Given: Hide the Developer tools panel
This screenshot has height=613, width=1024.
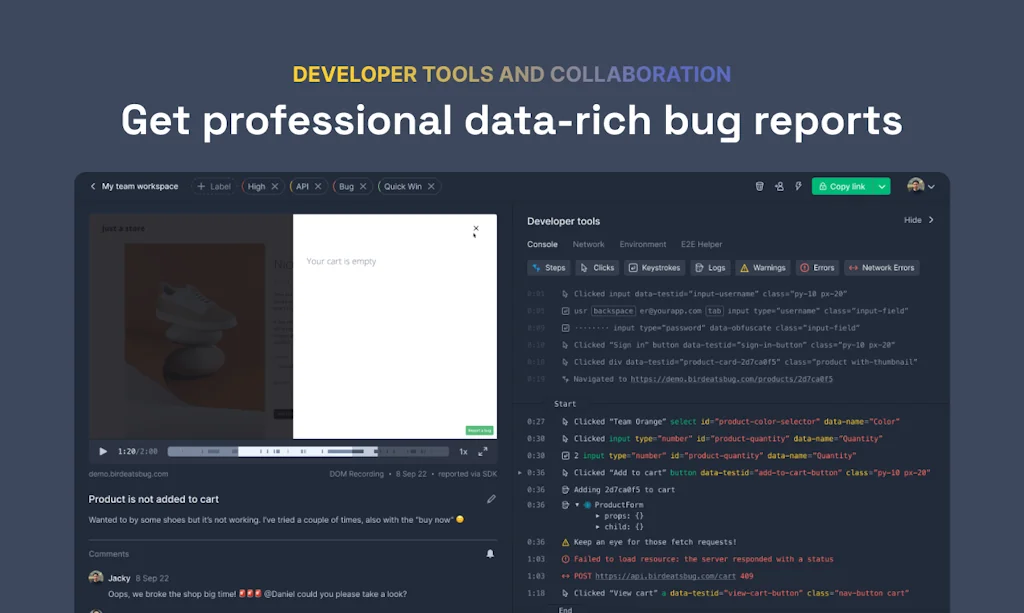Looking at the screenshot, I should 918,220.
